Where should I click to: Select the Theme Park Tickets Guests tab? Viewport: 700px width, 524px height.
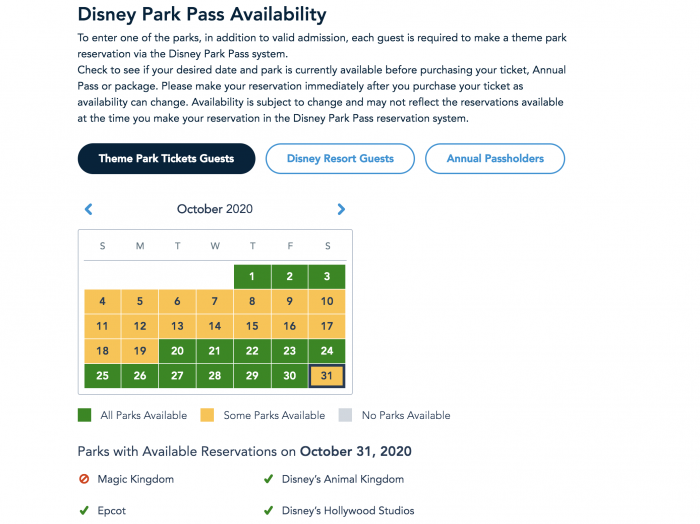[167, 158]
